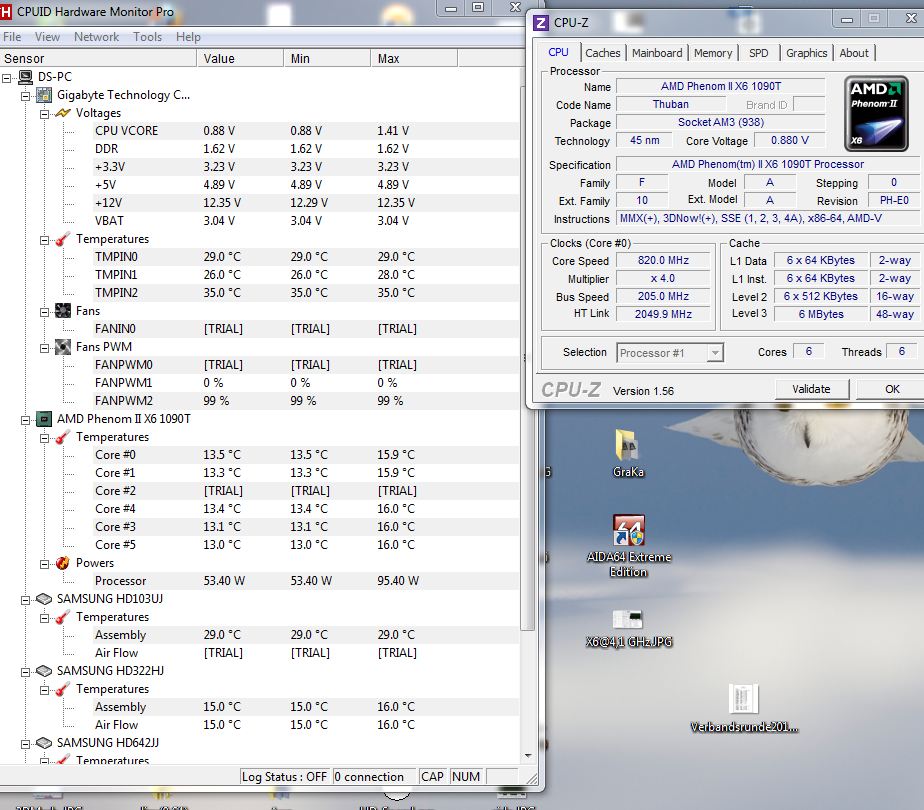The image size is (924, 810).
Task: Click the Max column header
Action: click(x=414, y=58)
